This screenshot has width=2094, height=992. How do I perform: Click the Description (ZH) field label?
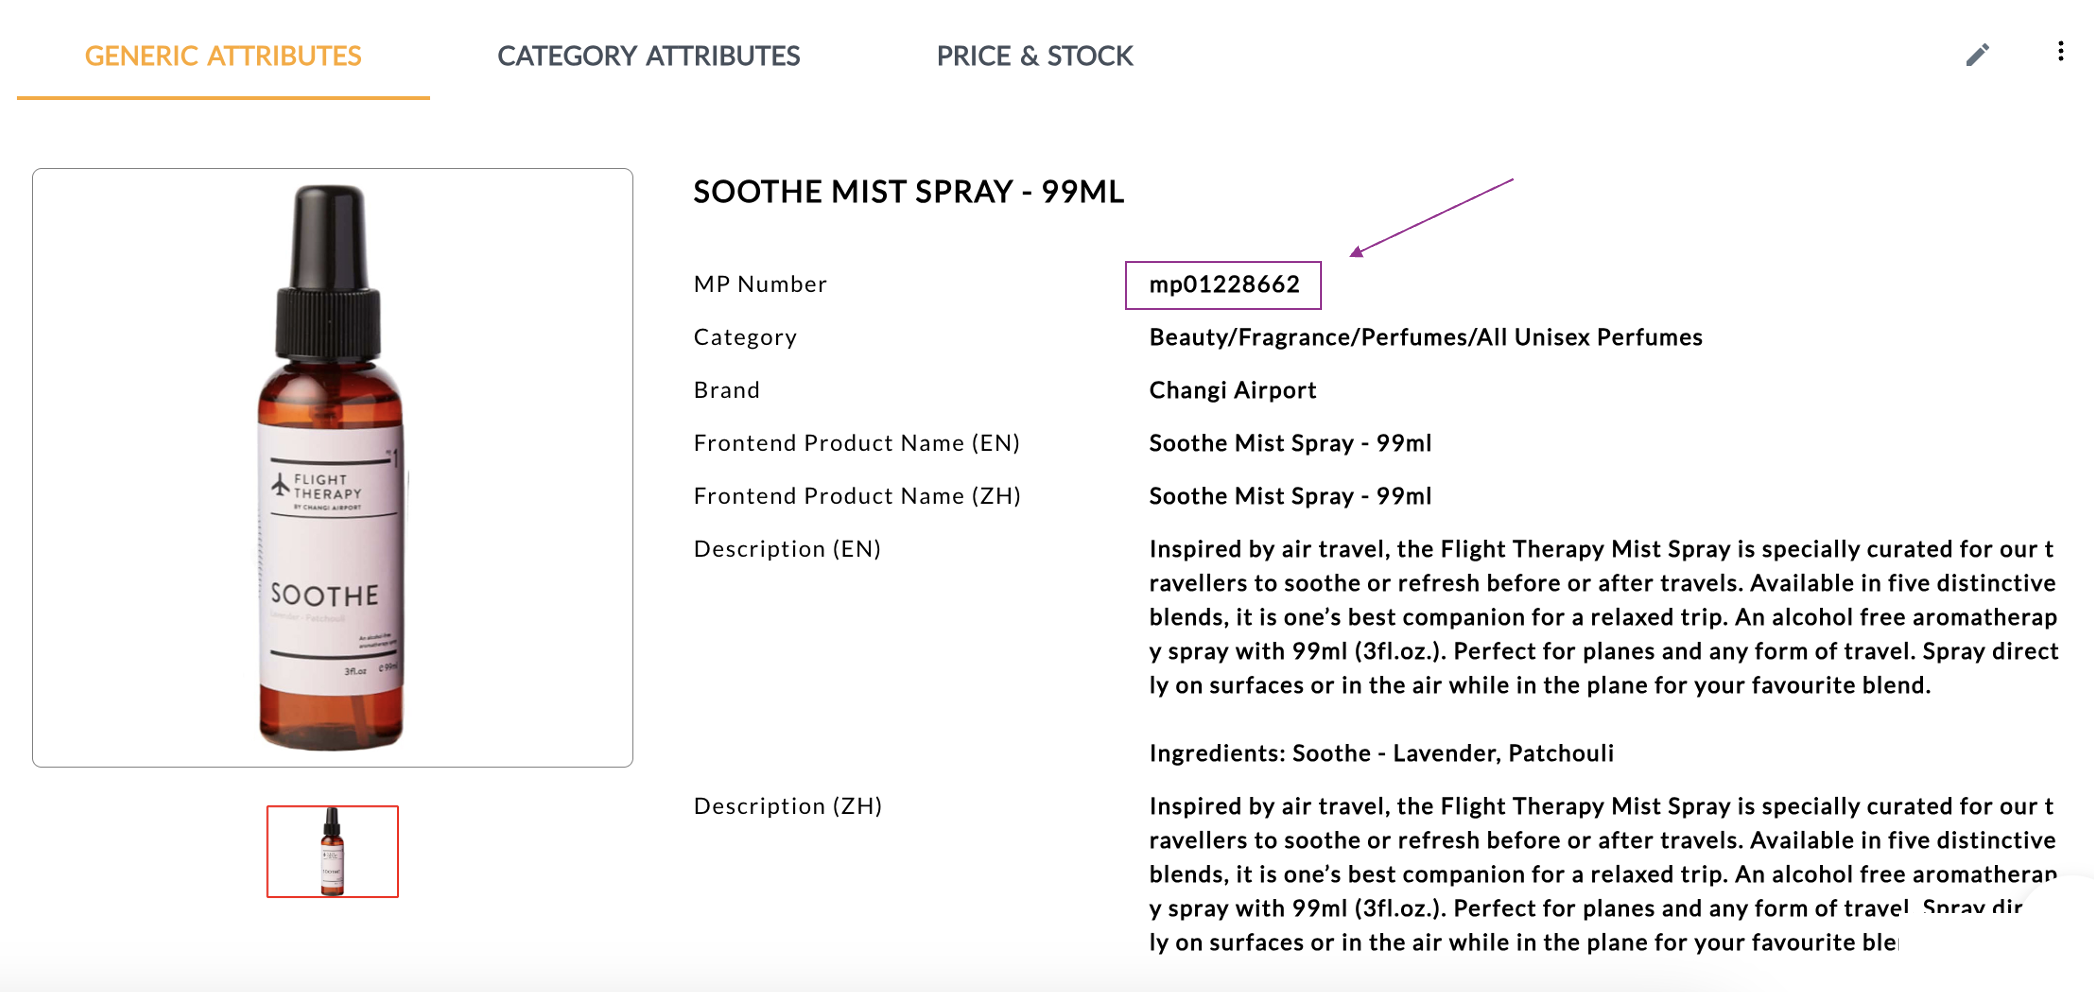click(x=788, y=806)
